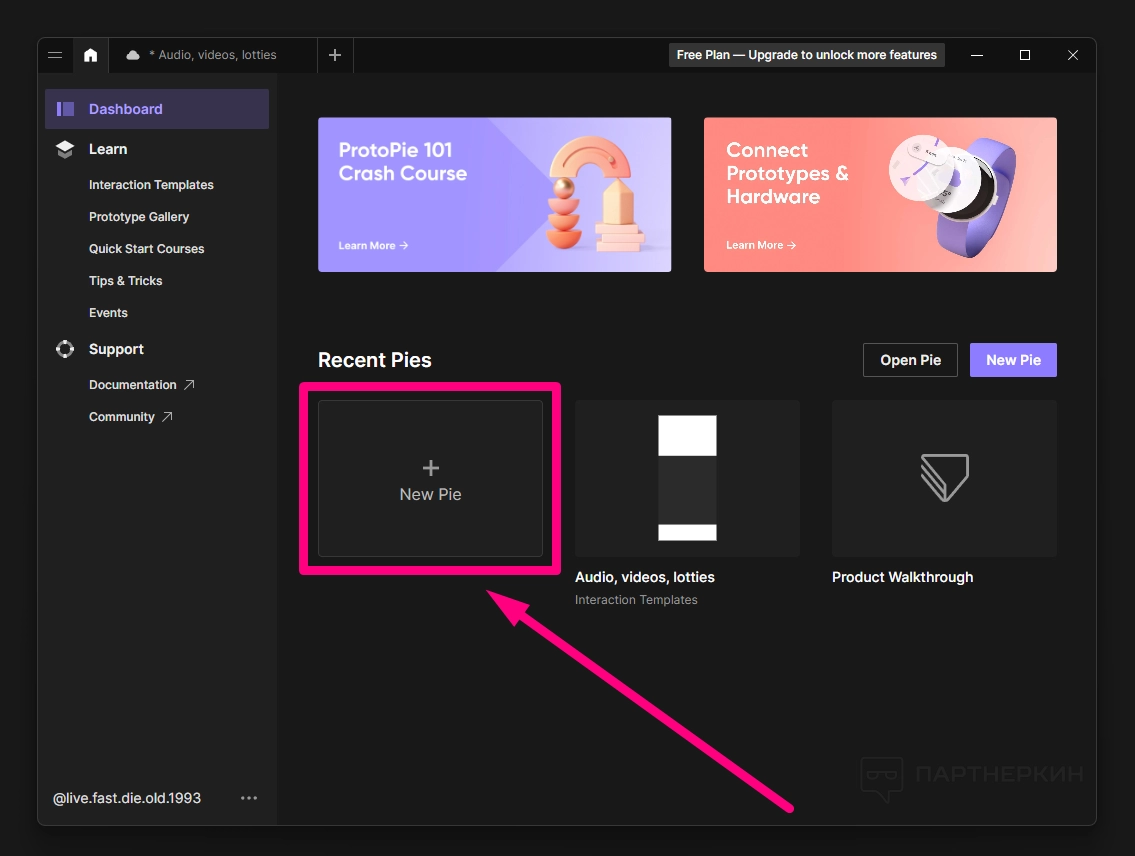Open the hamburger menu icon

click(55, 55)
